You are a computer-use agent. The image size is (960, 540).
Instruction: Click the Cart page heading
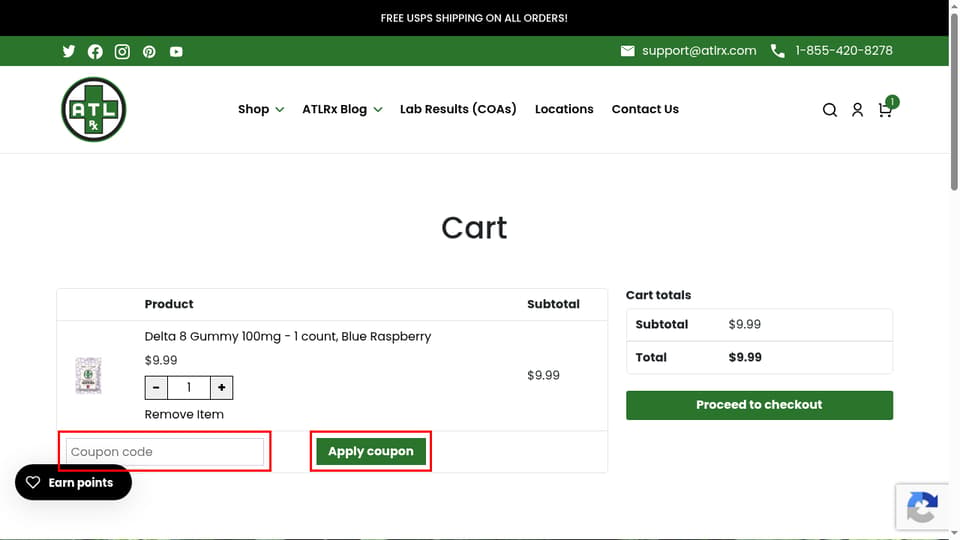474,228
